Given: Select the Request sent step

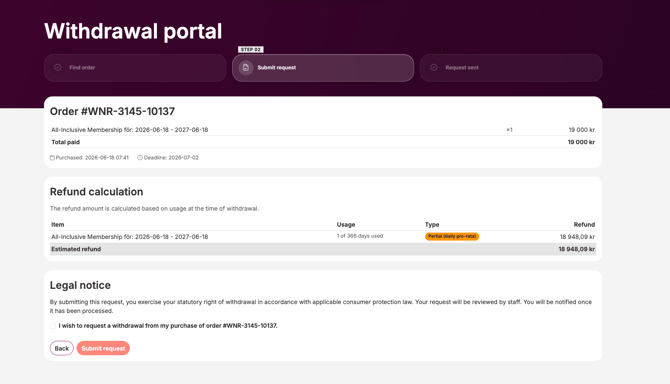Looking at the screenshot, I should (511, 67).
